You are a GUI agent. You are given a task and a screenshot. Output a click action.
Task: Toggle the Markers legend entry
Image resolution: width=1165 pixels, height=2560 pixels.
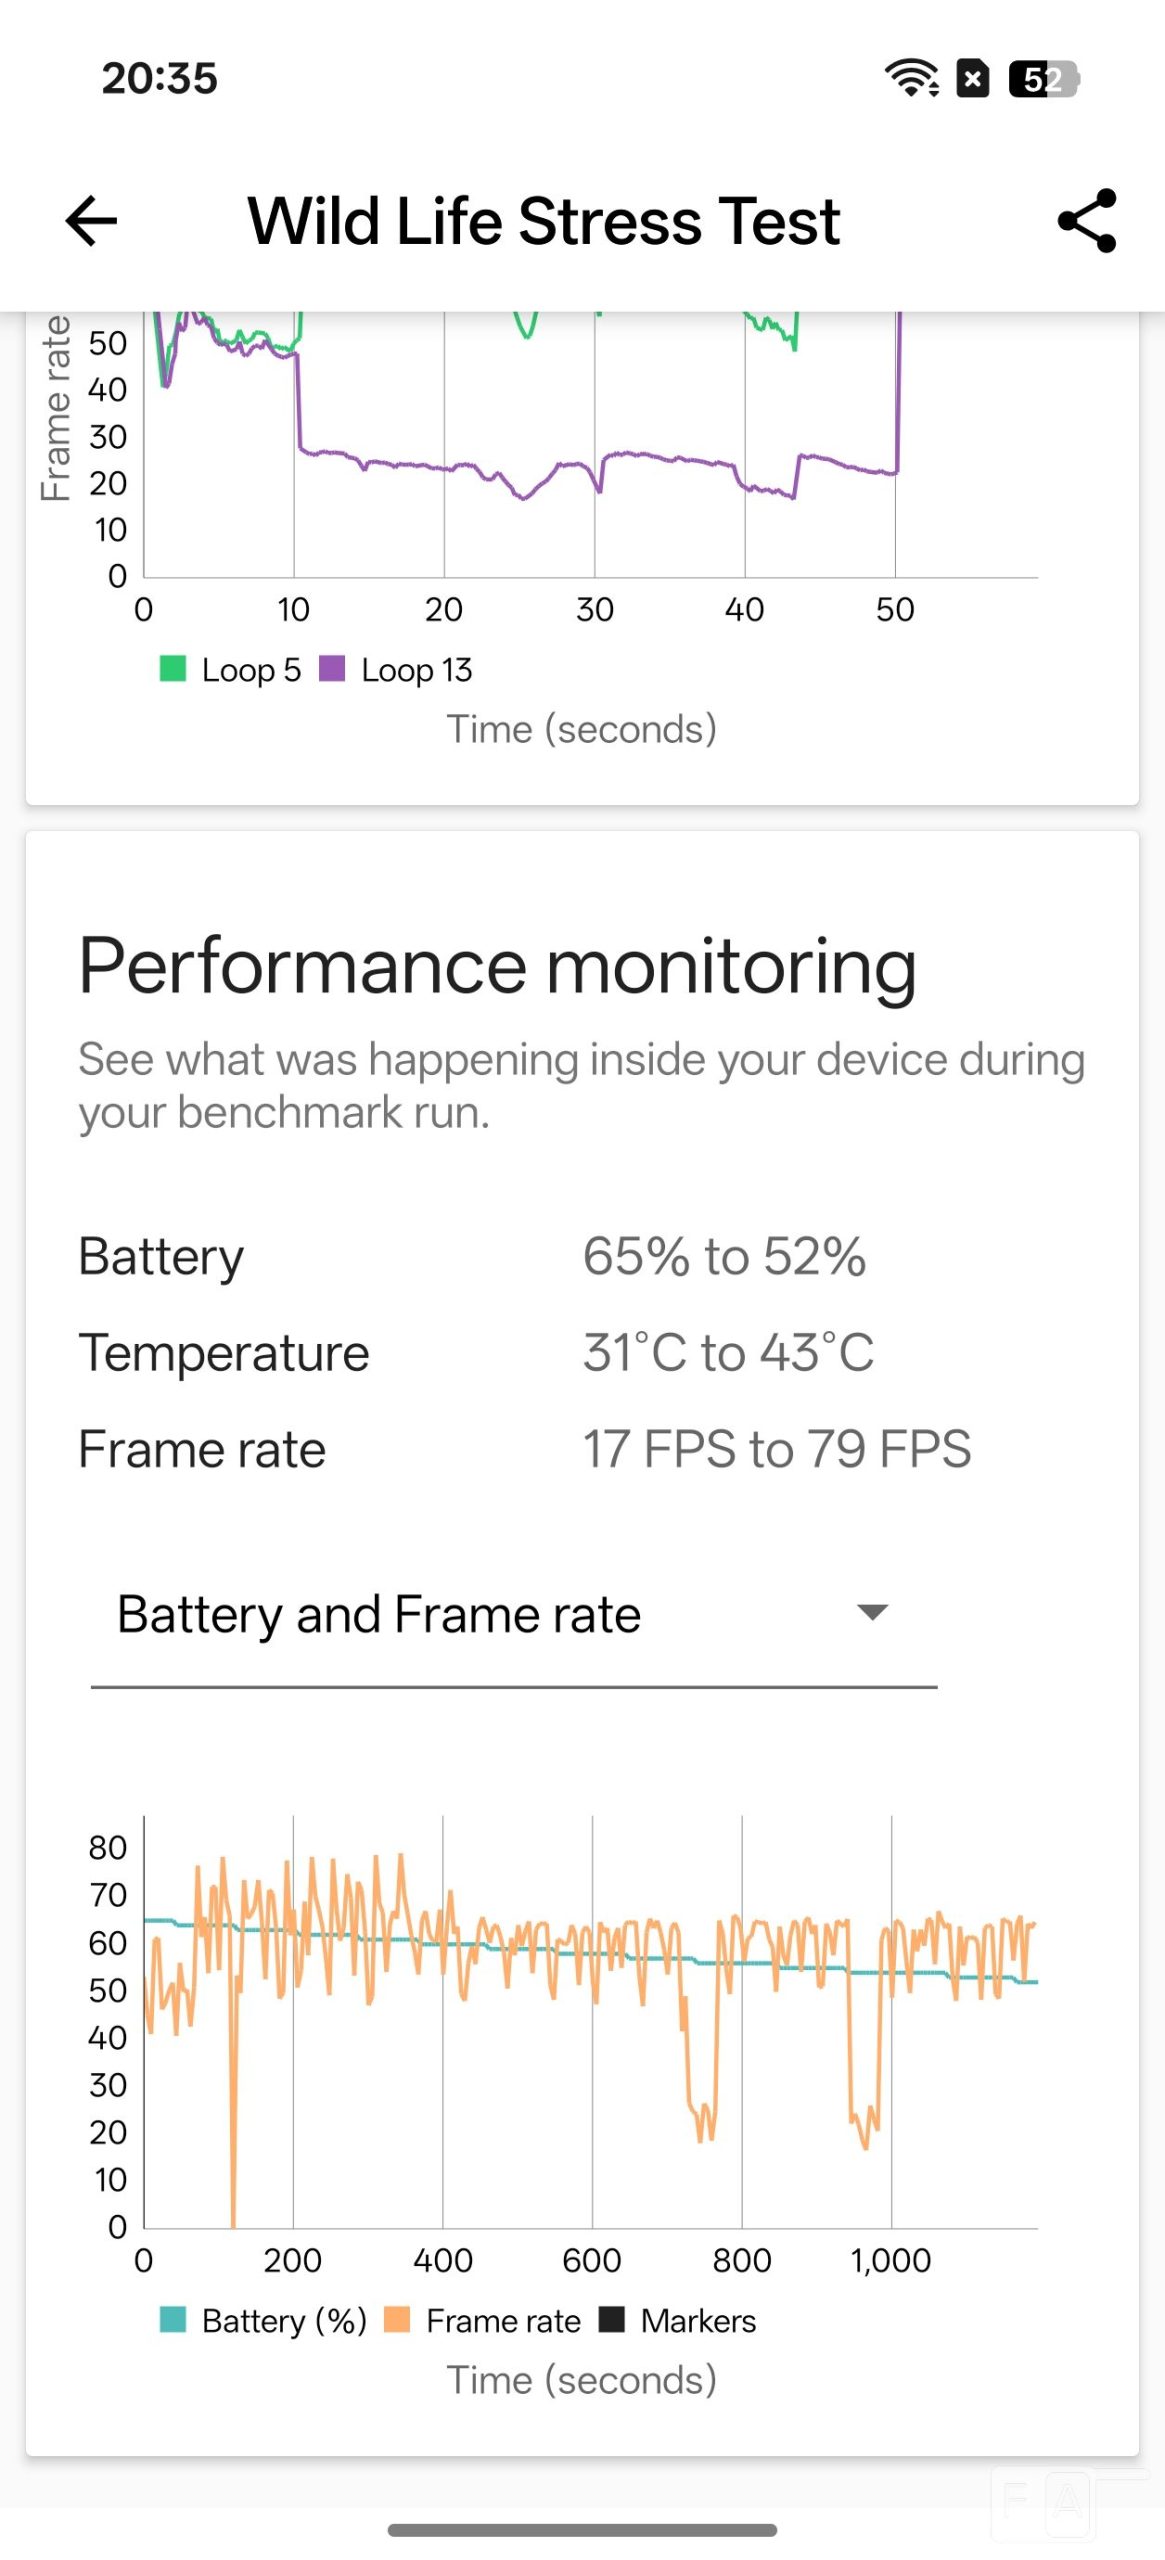click(x=677, y=2319)
